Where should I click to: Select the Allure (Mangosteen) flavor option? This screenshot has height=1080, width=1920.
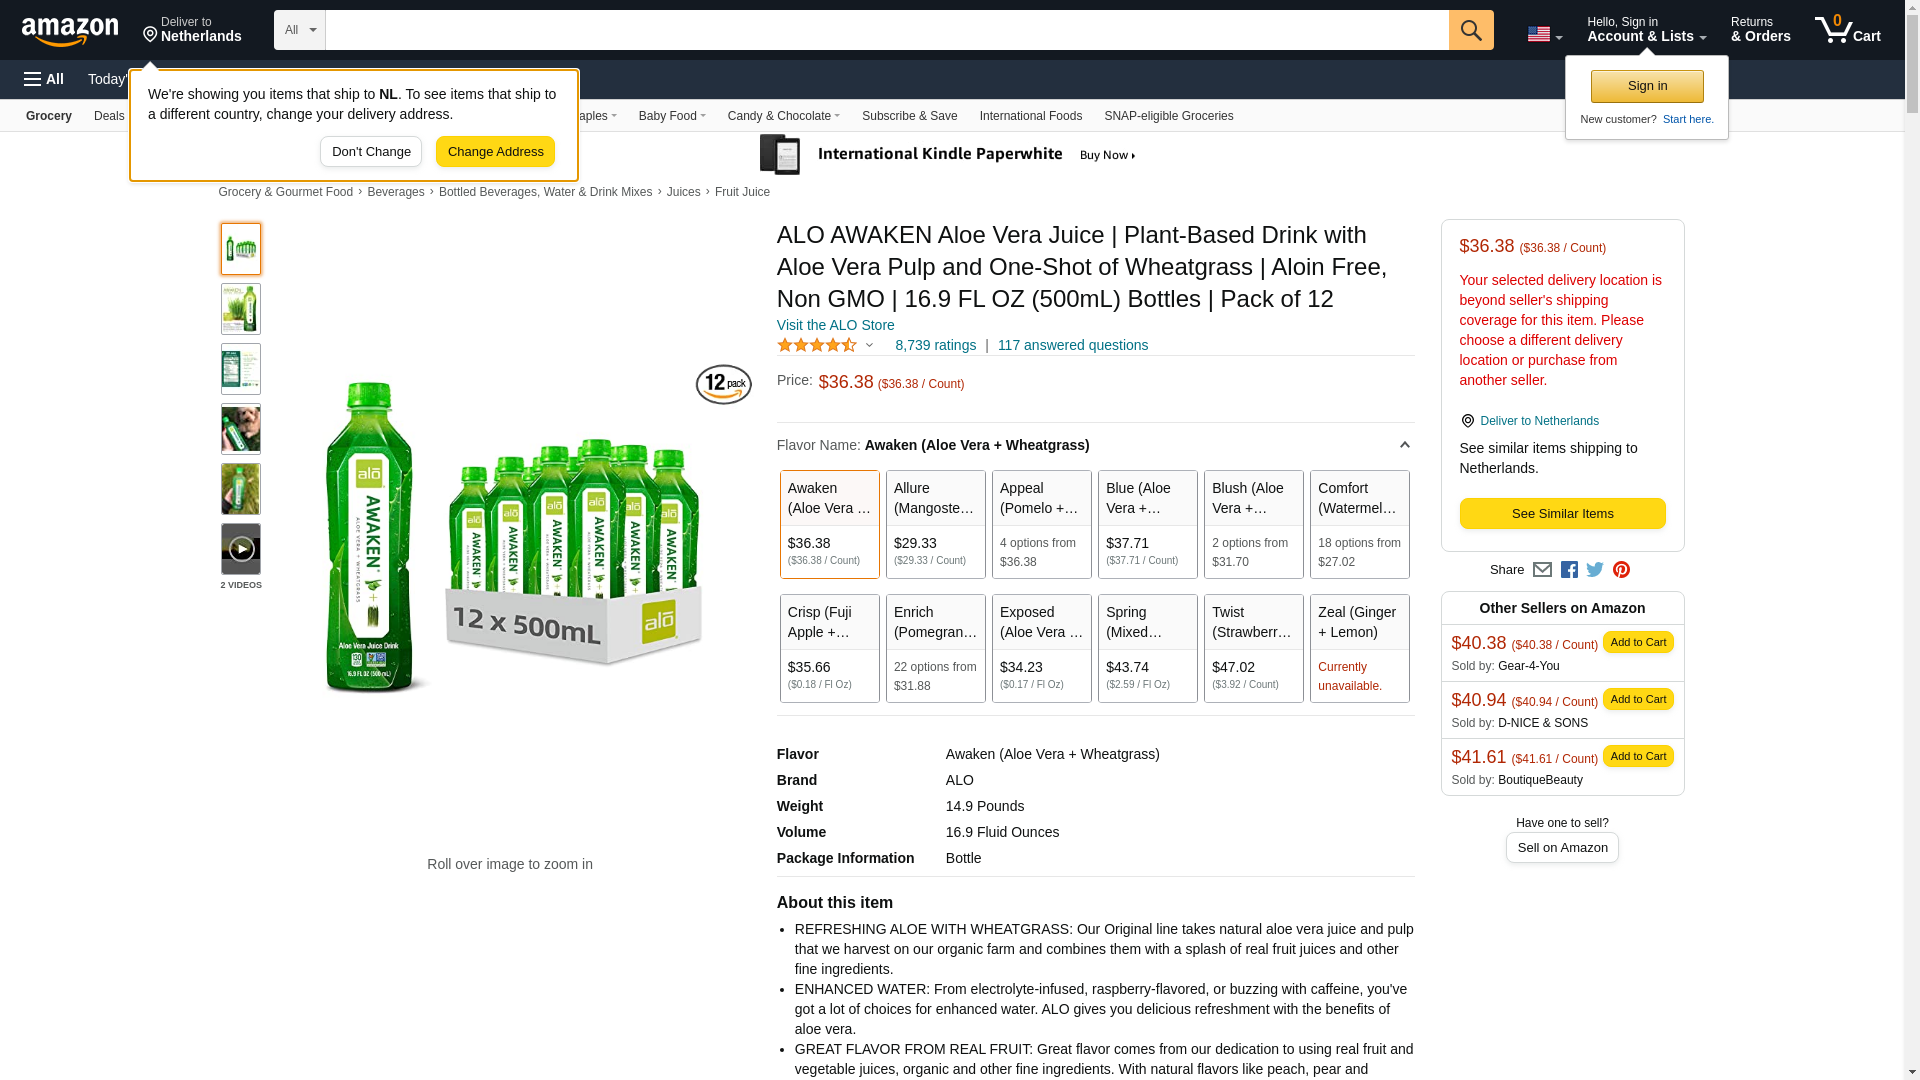[x=936, y=524]
